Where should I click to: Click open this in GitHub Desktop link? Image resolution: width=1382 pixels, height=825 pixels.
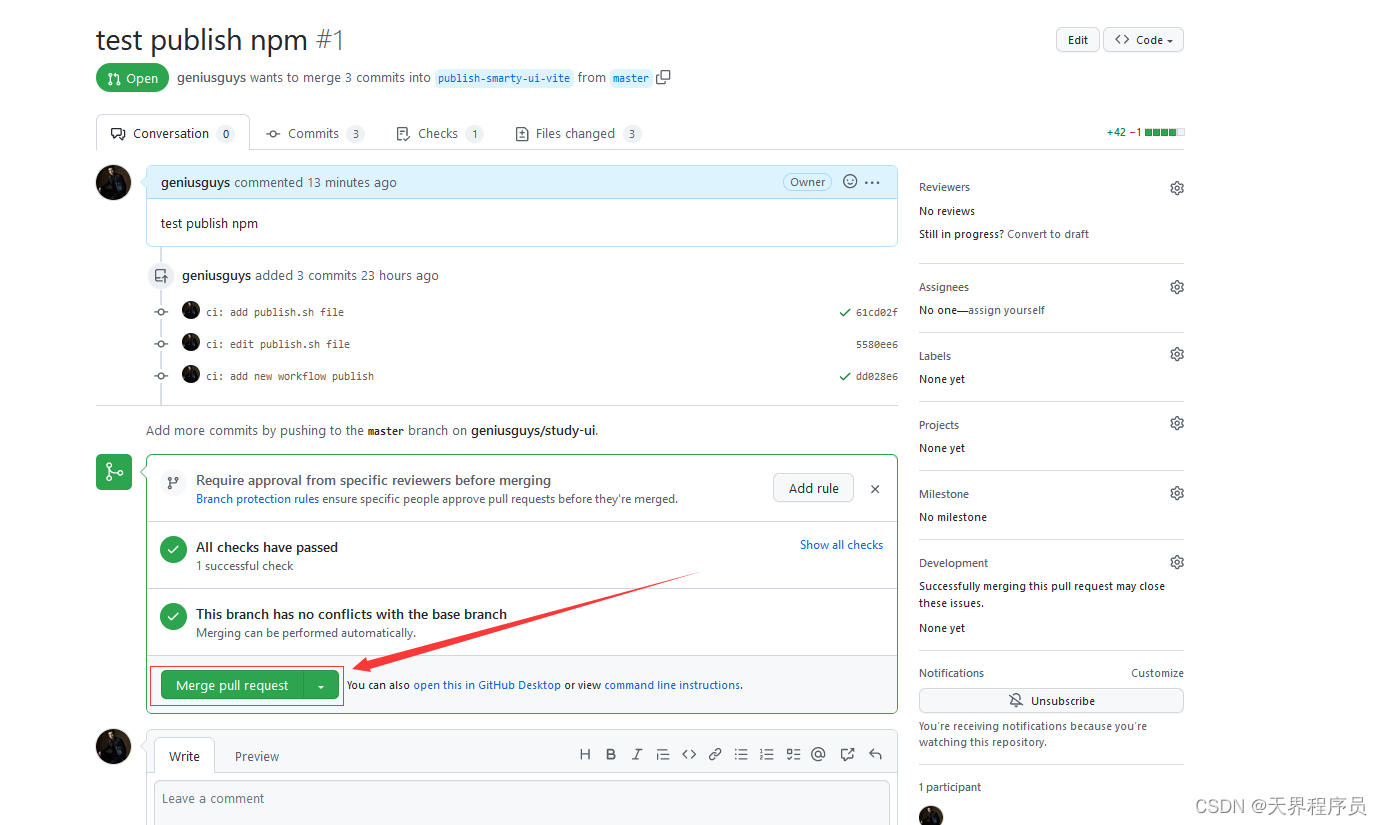pyautogui.click(x=487, y=685)
